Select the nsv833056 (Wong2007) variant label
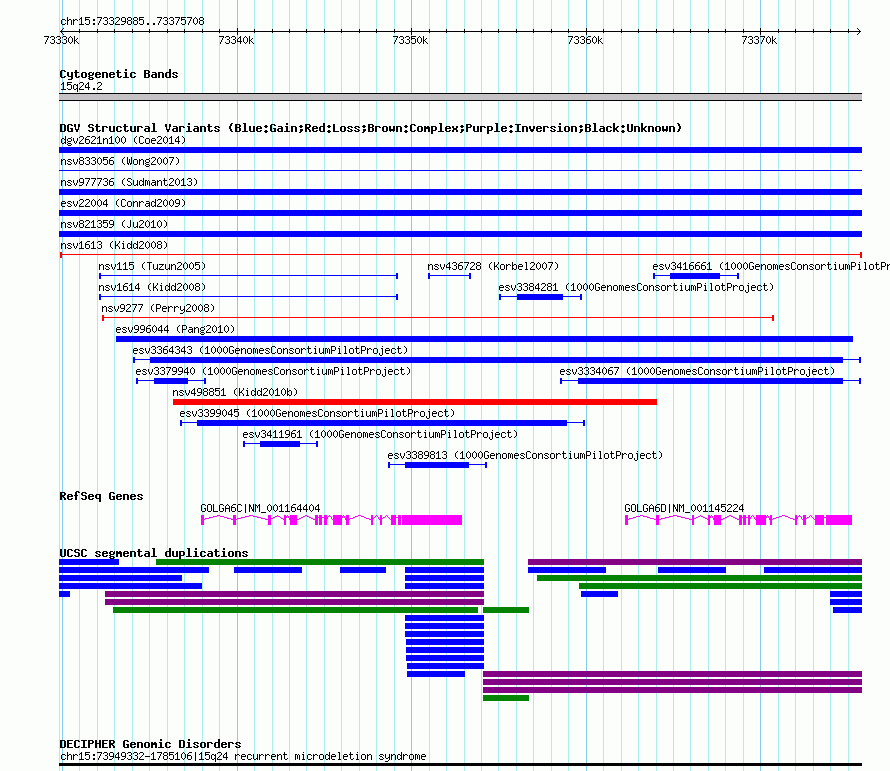The width and height of the screenshot is (890, 771). [120, 161]
